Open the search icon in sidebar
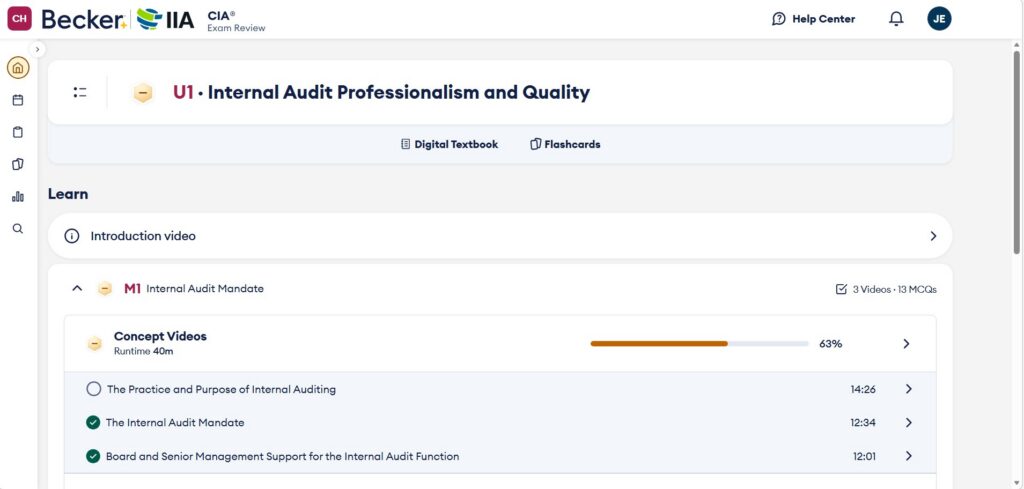 coord(18,229)
